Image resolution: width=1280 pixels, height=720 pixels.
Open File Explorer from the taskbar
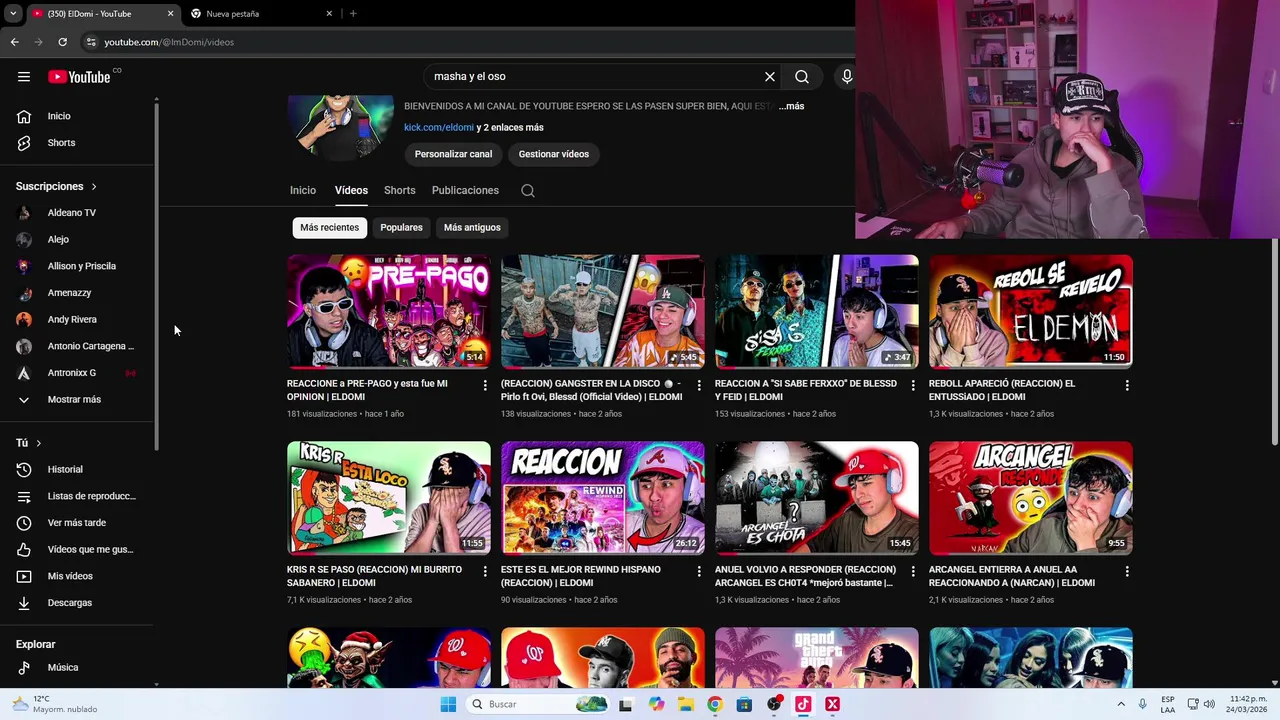[686, 704]
